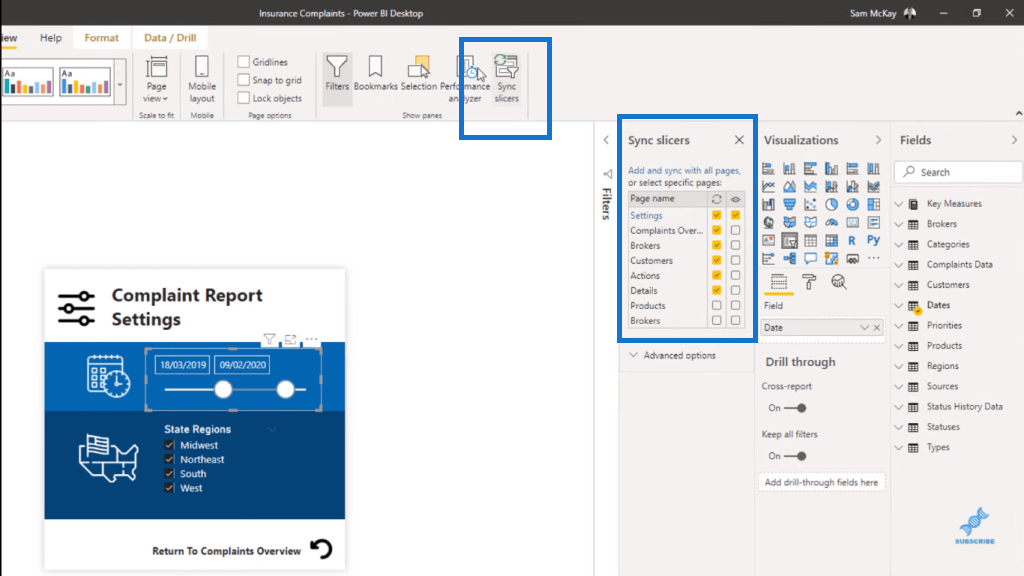The width and height of the screenshot is (1024, 576).
Task: Toggle sync checkbox for Products page
Action: pos(716,306)
